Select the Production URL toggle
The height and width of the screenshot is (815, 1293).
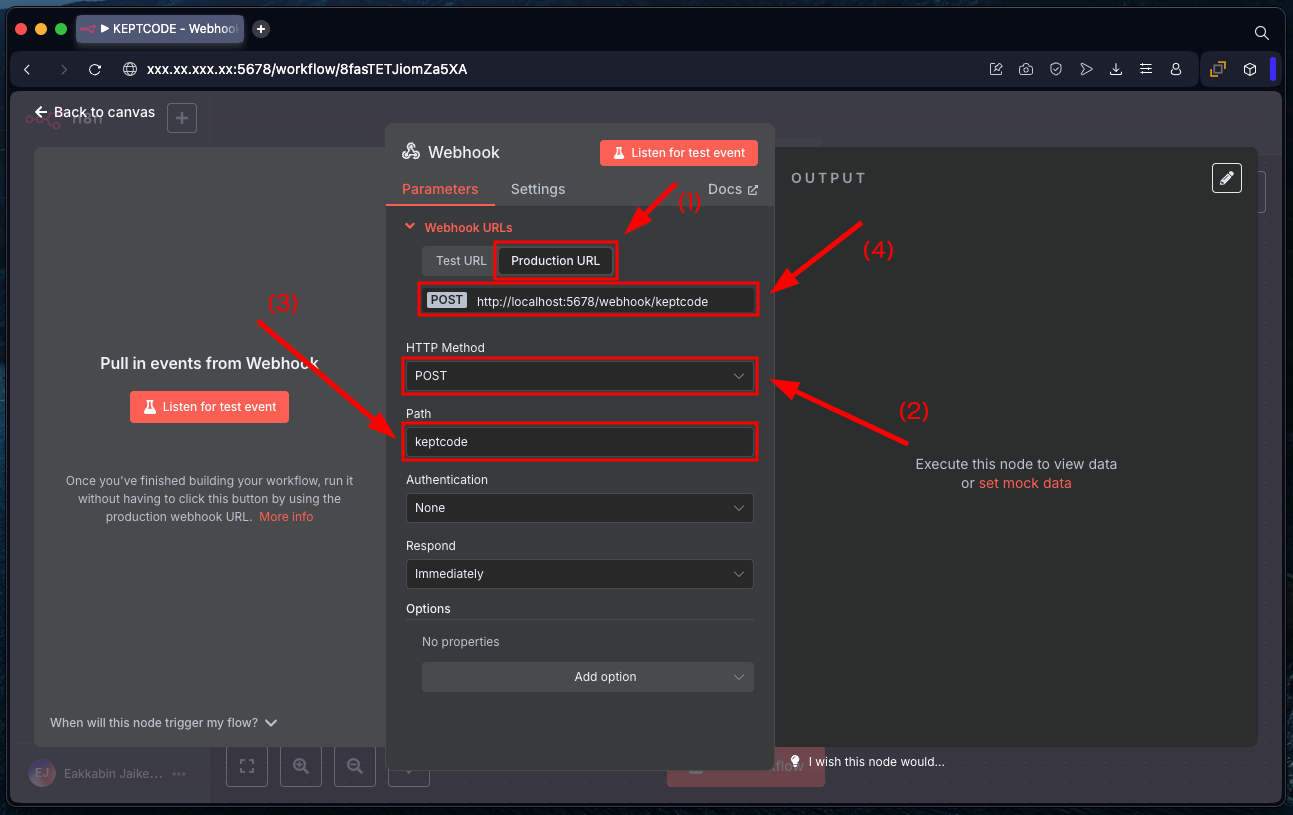coord(555,261)
